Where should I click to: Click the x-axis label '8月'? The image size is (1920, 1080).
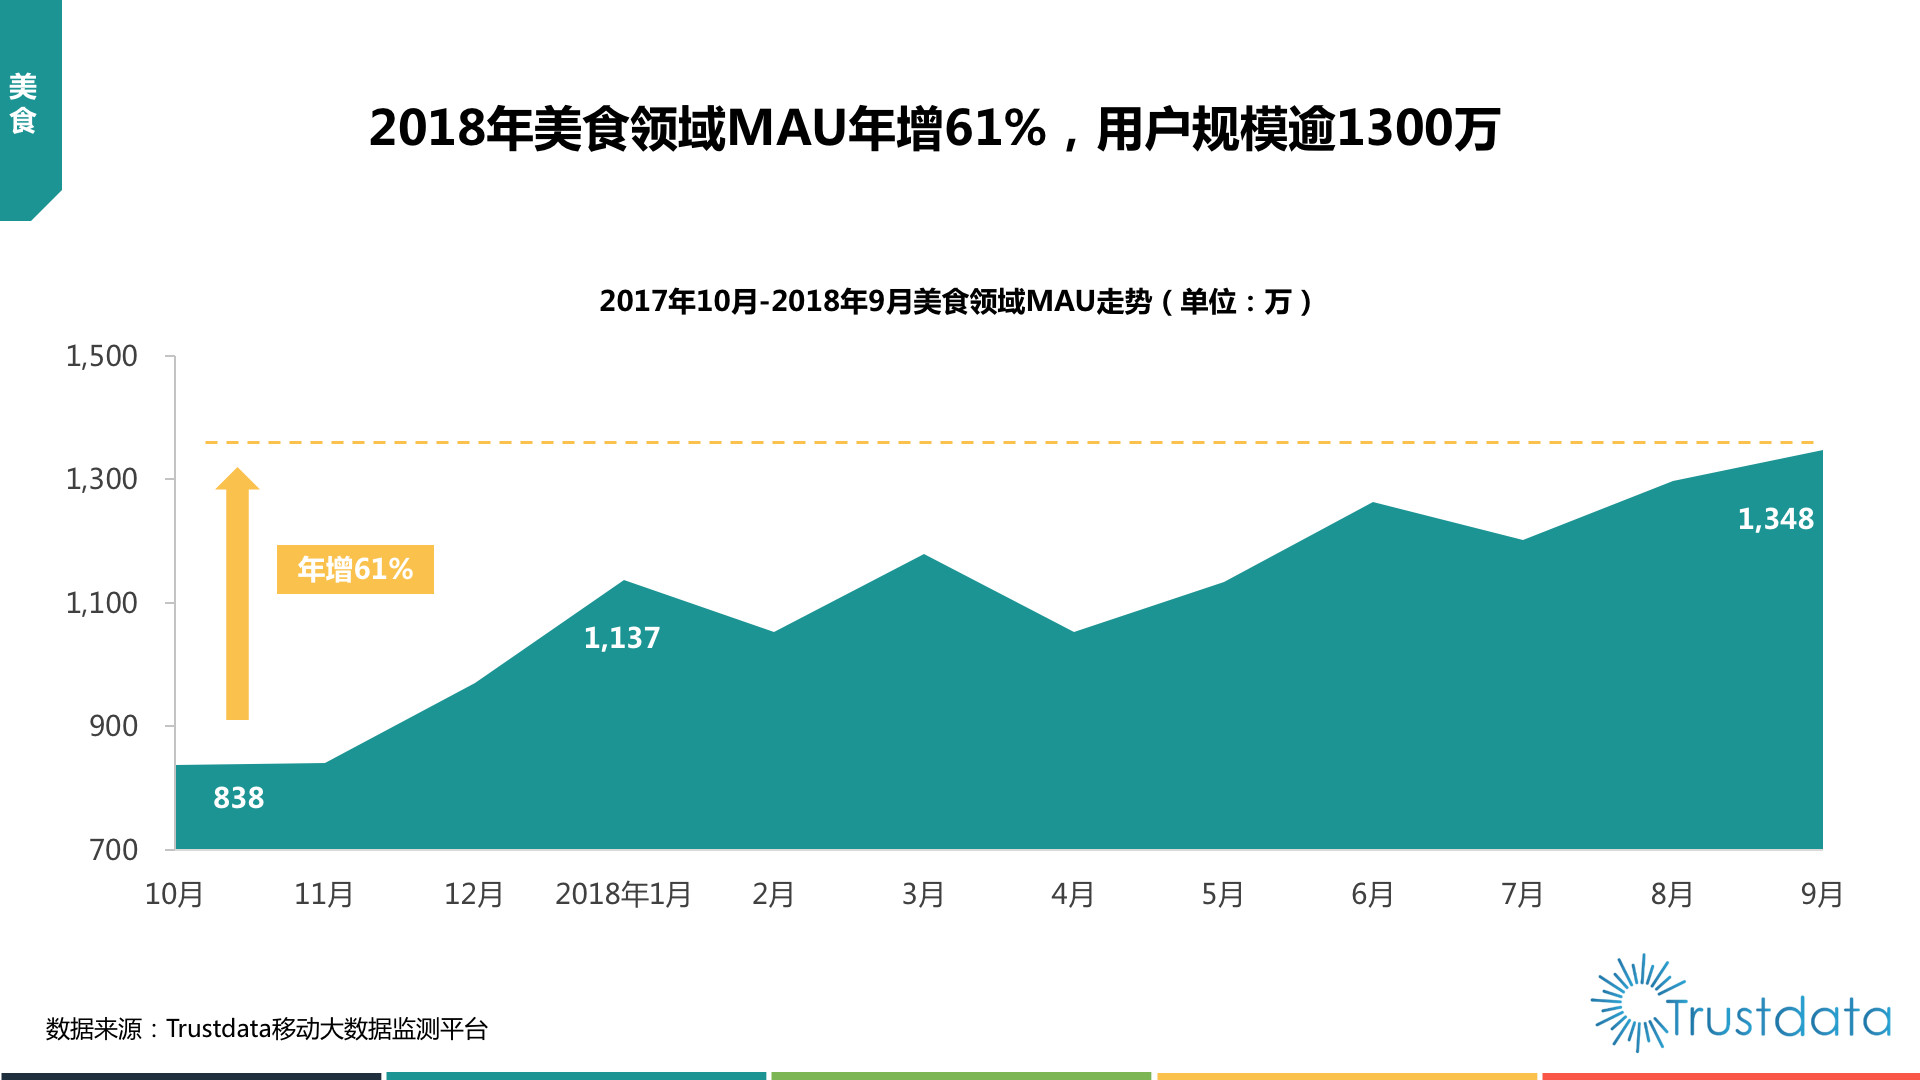(x=1672, y=894)
